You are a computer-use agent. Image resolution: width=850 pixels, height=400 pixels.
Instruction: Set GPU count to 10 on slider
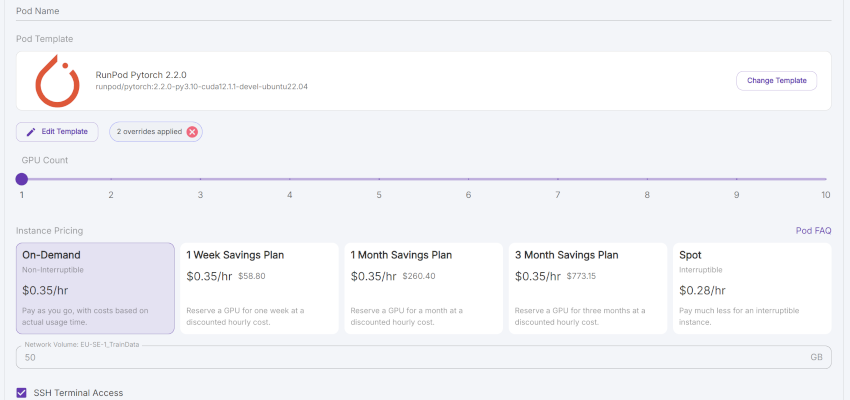tap(826, 179)
